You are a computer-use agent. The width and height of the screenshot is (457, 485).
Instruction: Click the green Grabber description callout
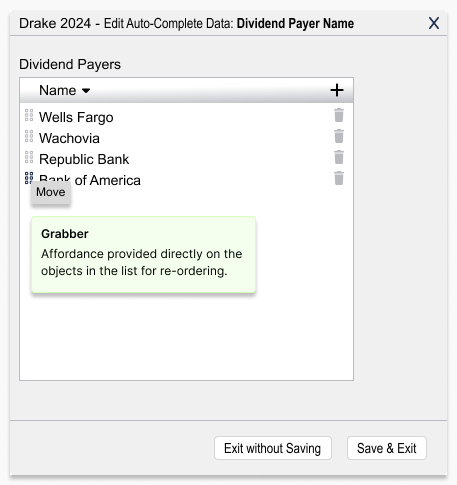point(143,255)
